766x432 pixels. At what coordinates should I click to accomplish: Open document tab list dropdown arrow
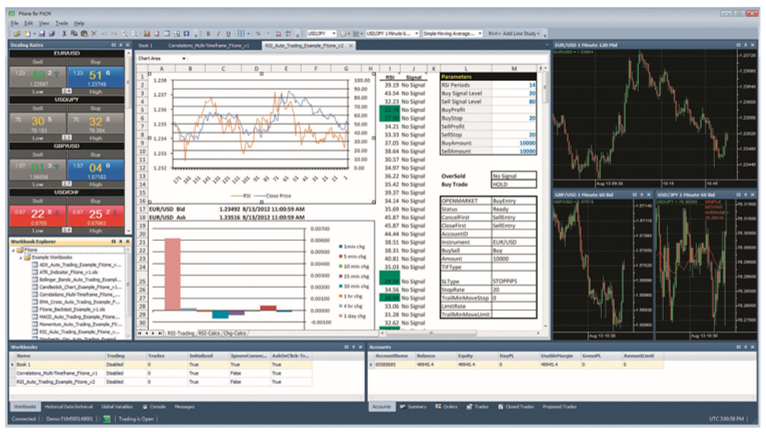(547, 45)
